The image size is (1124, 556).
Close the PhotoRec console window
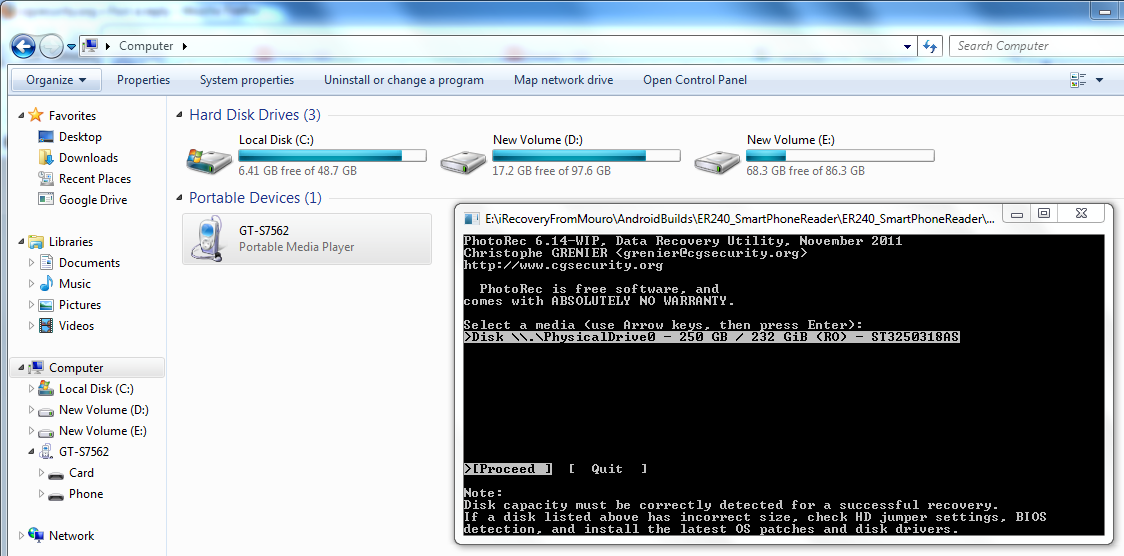[x=1080, y=213]
